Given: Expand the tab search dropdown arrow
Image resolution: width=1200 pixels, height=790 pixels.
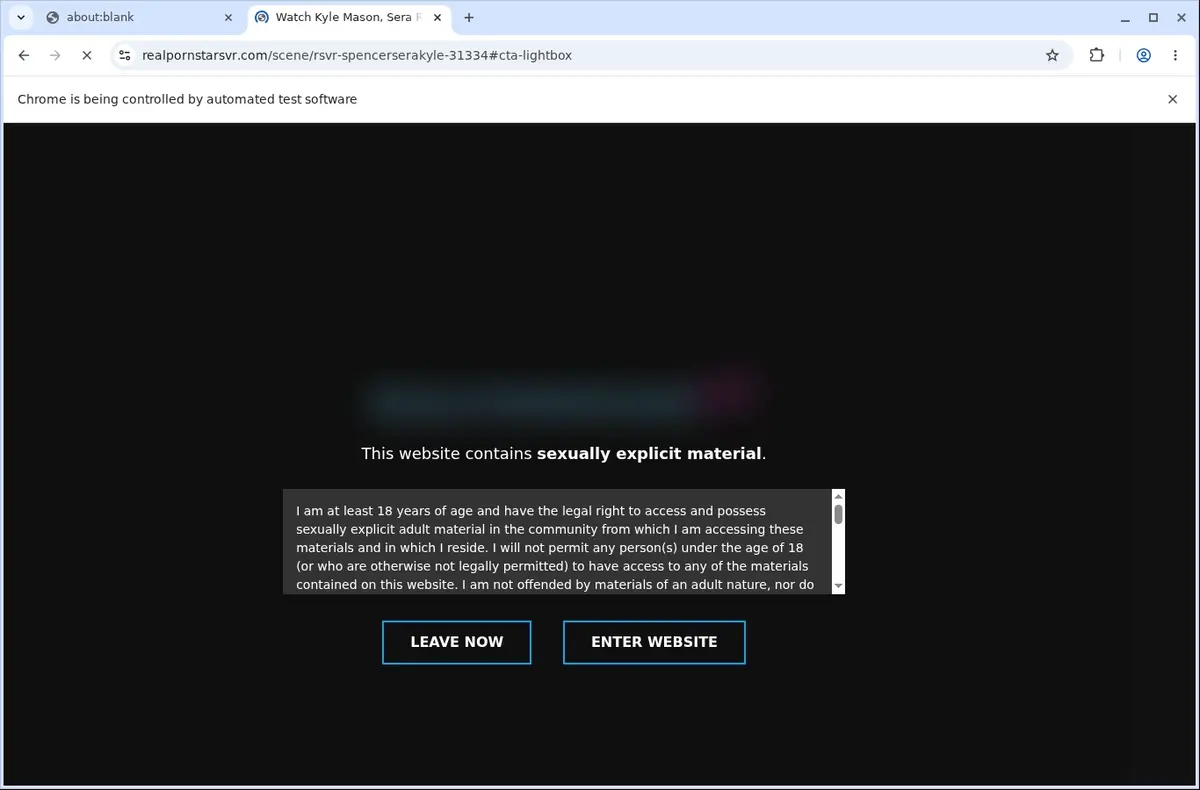Looking at the screenshot, I should click(21, 17).
